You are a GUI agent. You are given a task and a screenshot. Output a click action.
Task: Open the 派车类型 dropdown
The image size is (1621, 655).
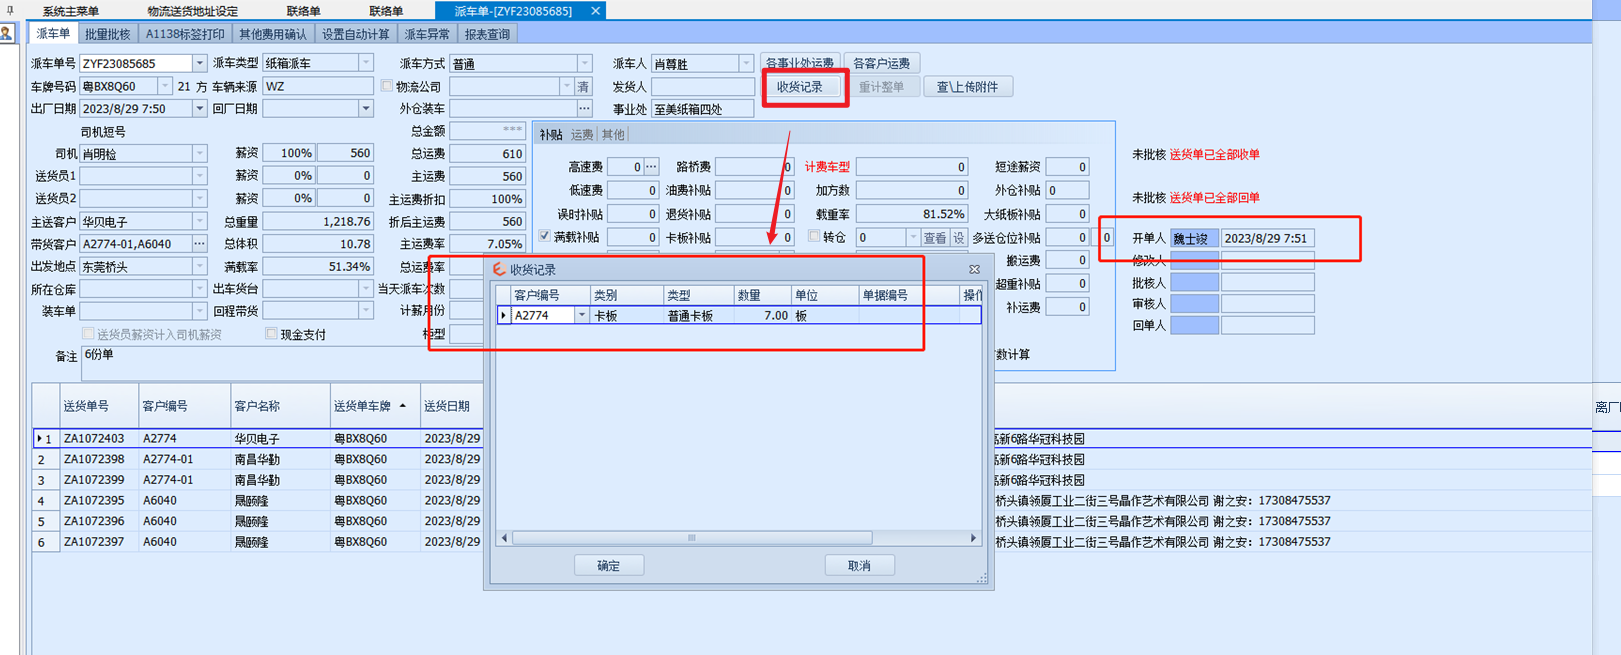(365, 63)
